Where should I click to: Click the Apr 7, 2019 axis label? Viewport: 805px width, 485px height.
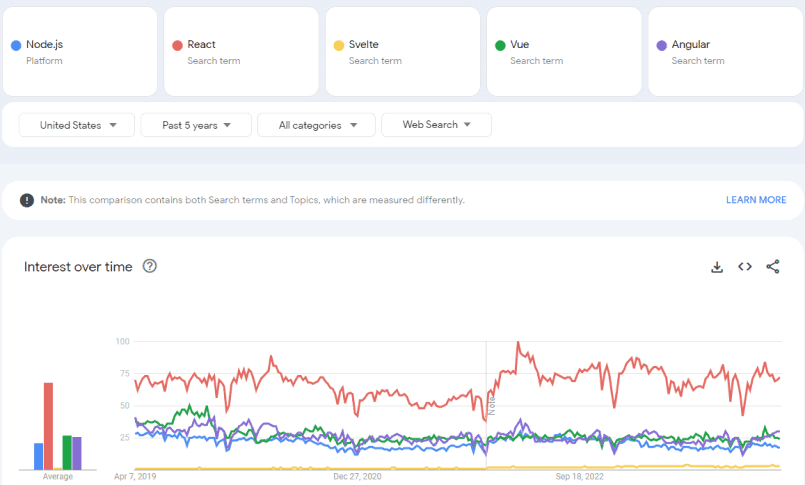tap(135, 476)
